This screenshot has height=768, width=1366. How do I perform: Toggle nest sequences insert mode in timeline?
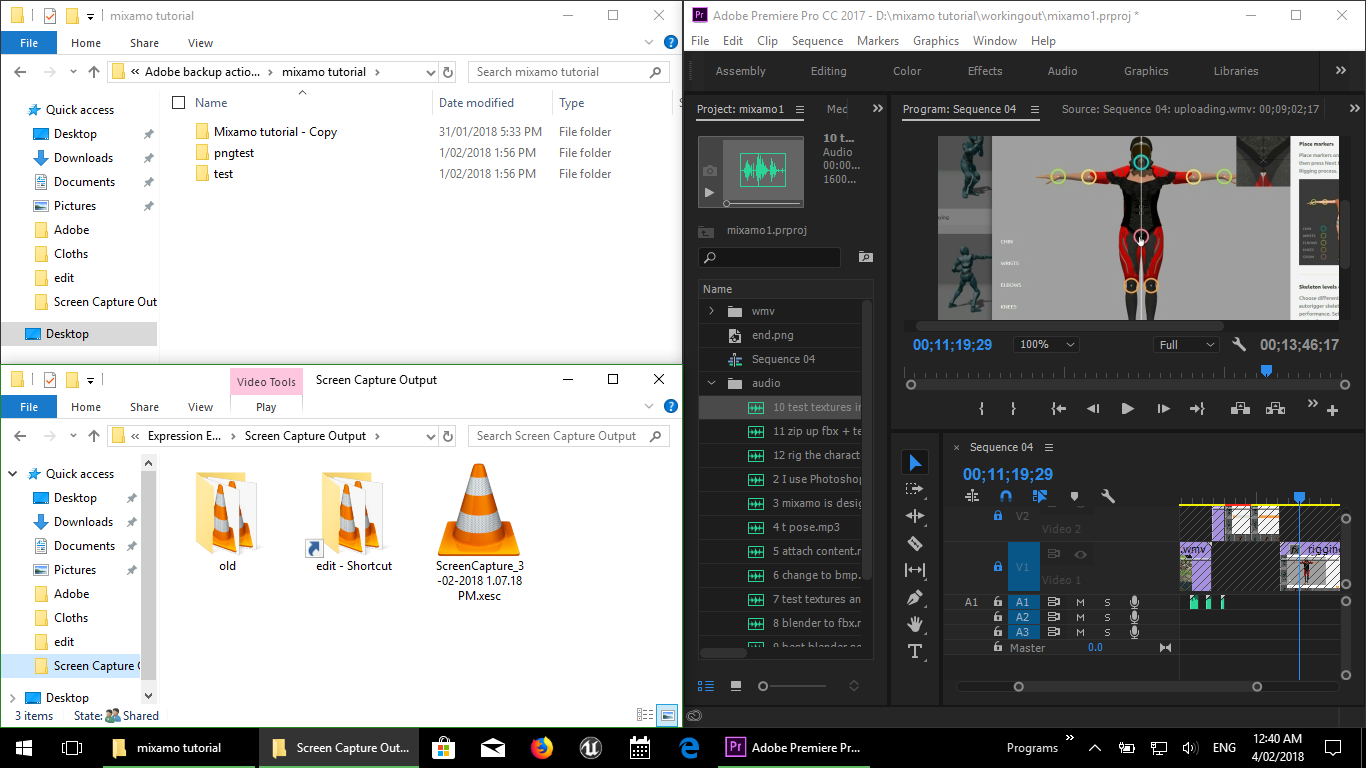coord(972,496)
